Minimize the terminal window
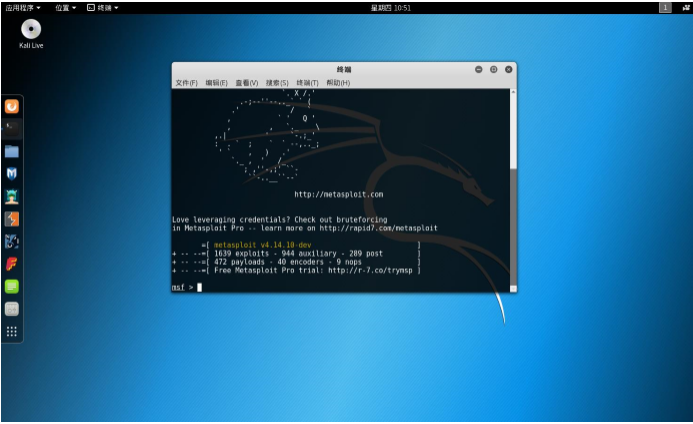This screenshot has width=693, height=424. pos(479,69)
